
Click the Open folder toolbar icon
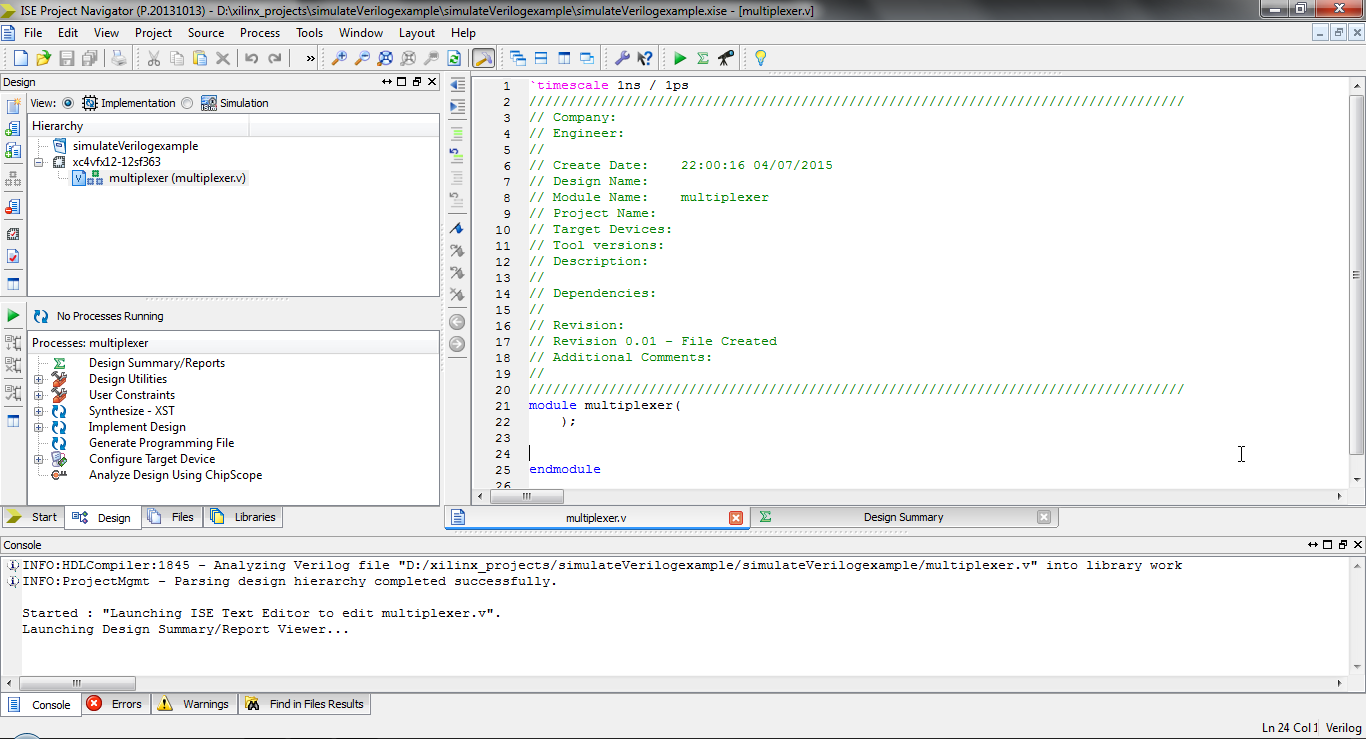43,59
